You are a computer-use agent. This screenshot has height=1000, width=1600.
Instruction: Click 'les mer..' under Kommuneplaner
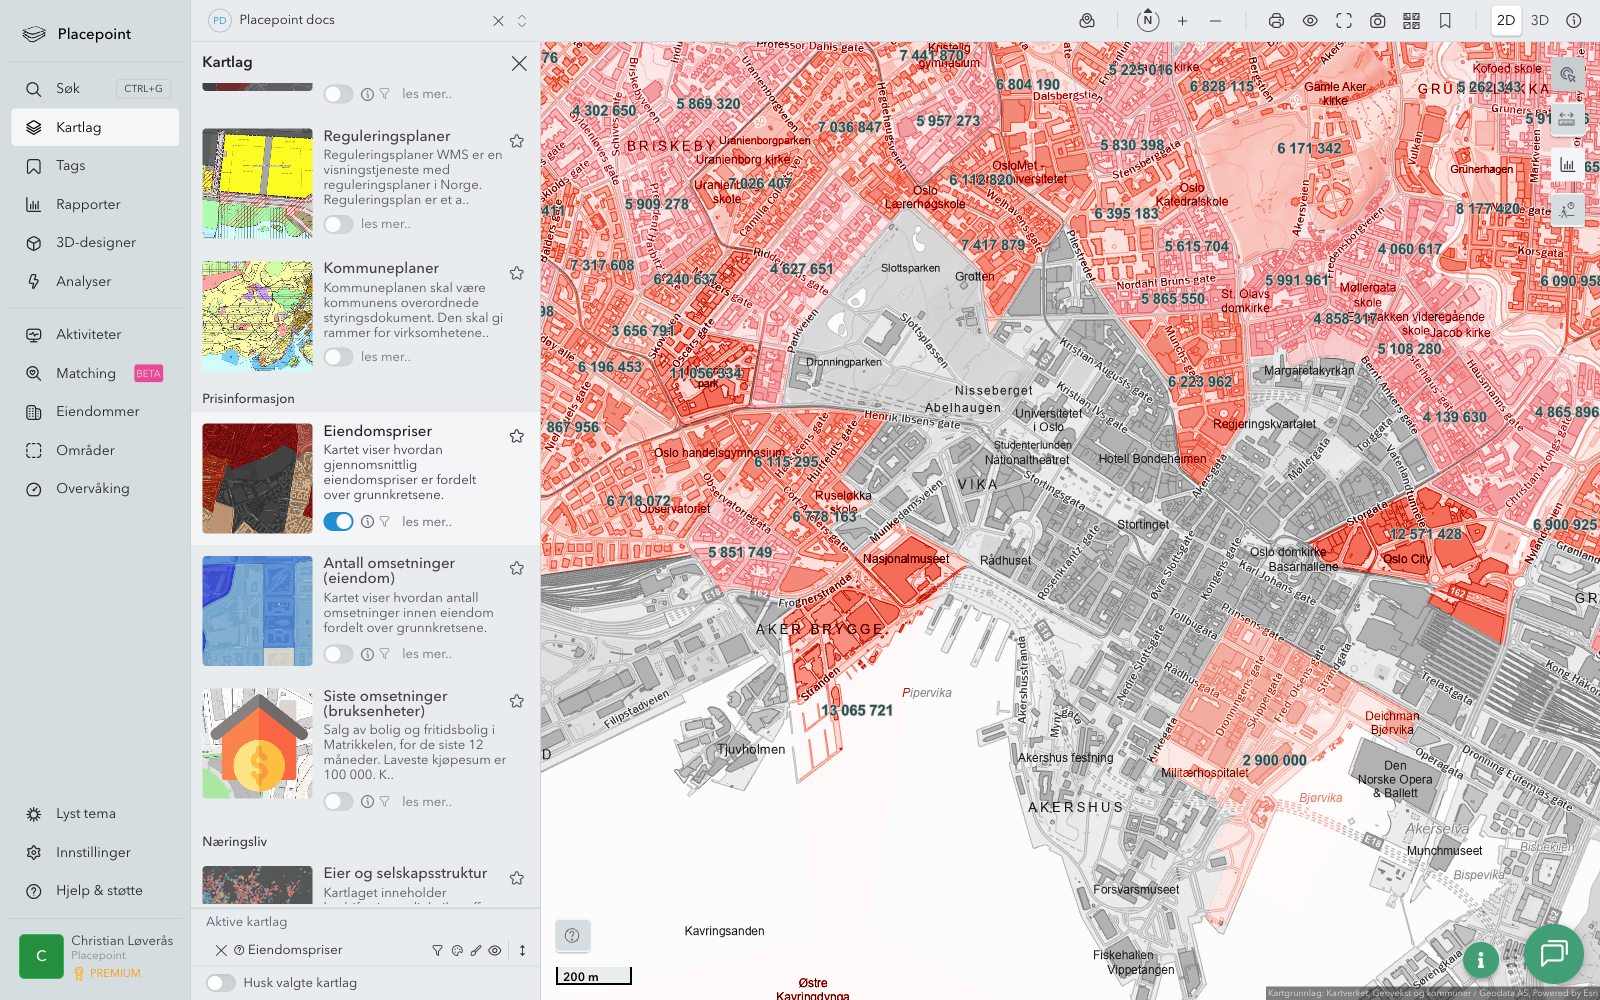[x=385, y=357]
